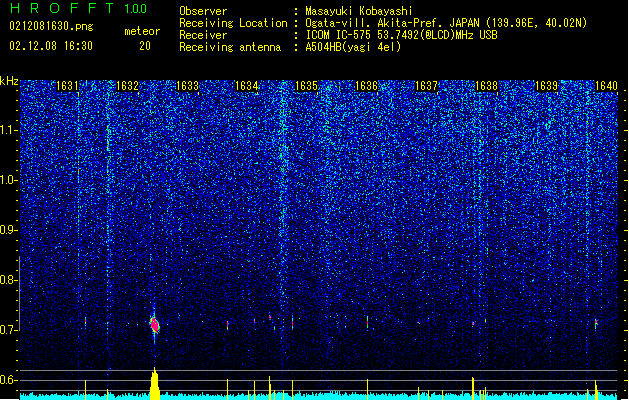Click the 1637 time marker
Screen dimensions: 629x400
coord(426,86)
